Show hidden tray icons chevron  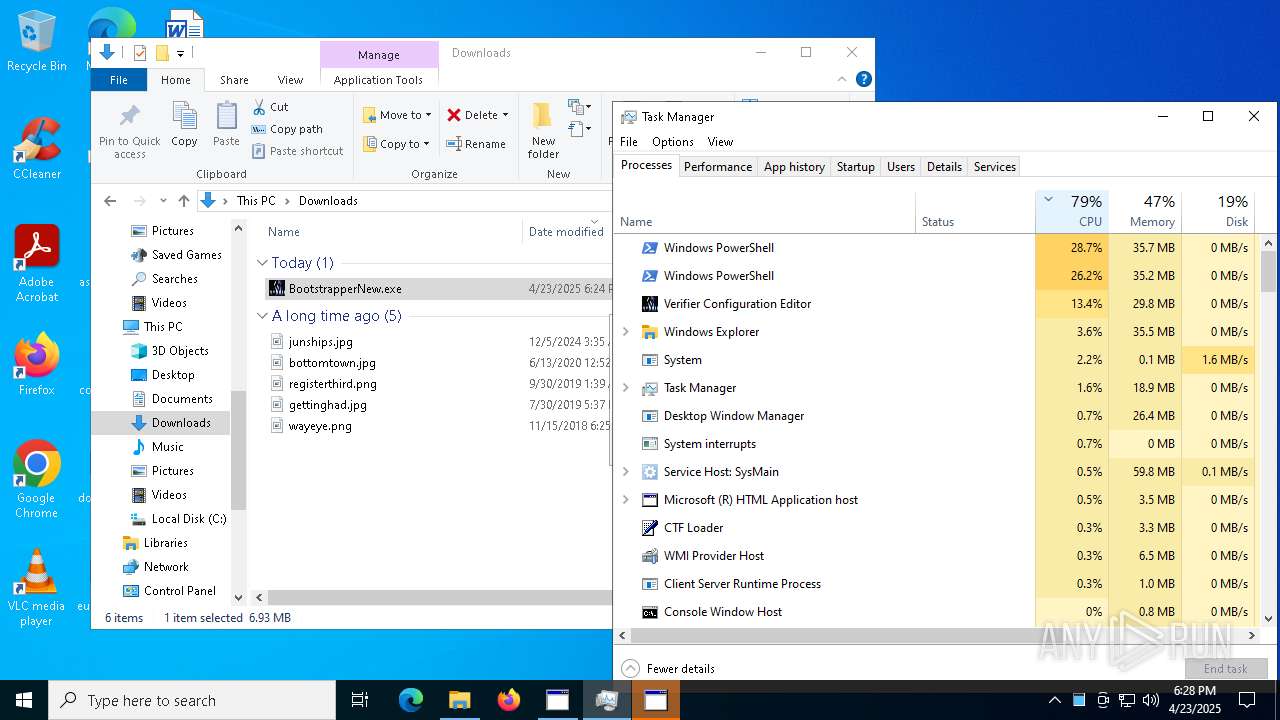click(x=1054, y=700)
